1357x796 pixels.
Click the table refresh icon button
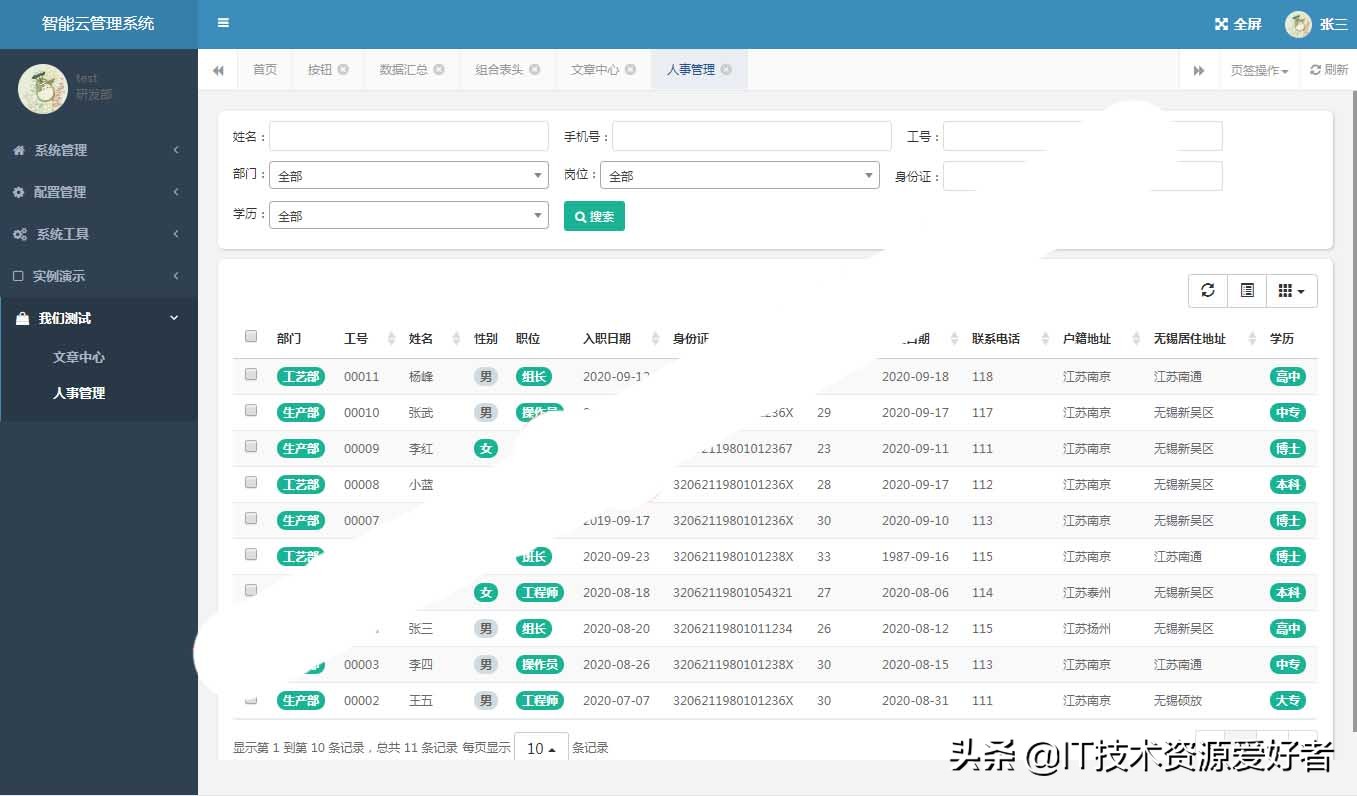(1208, 290)
